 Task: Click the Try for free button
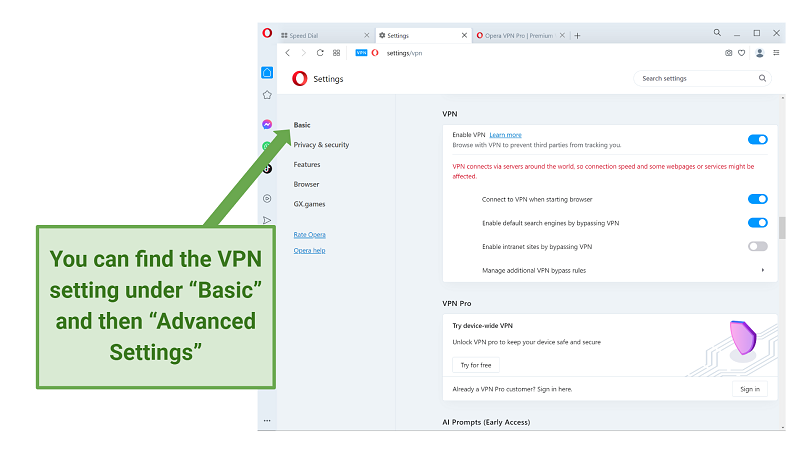[x=476, y=365]
